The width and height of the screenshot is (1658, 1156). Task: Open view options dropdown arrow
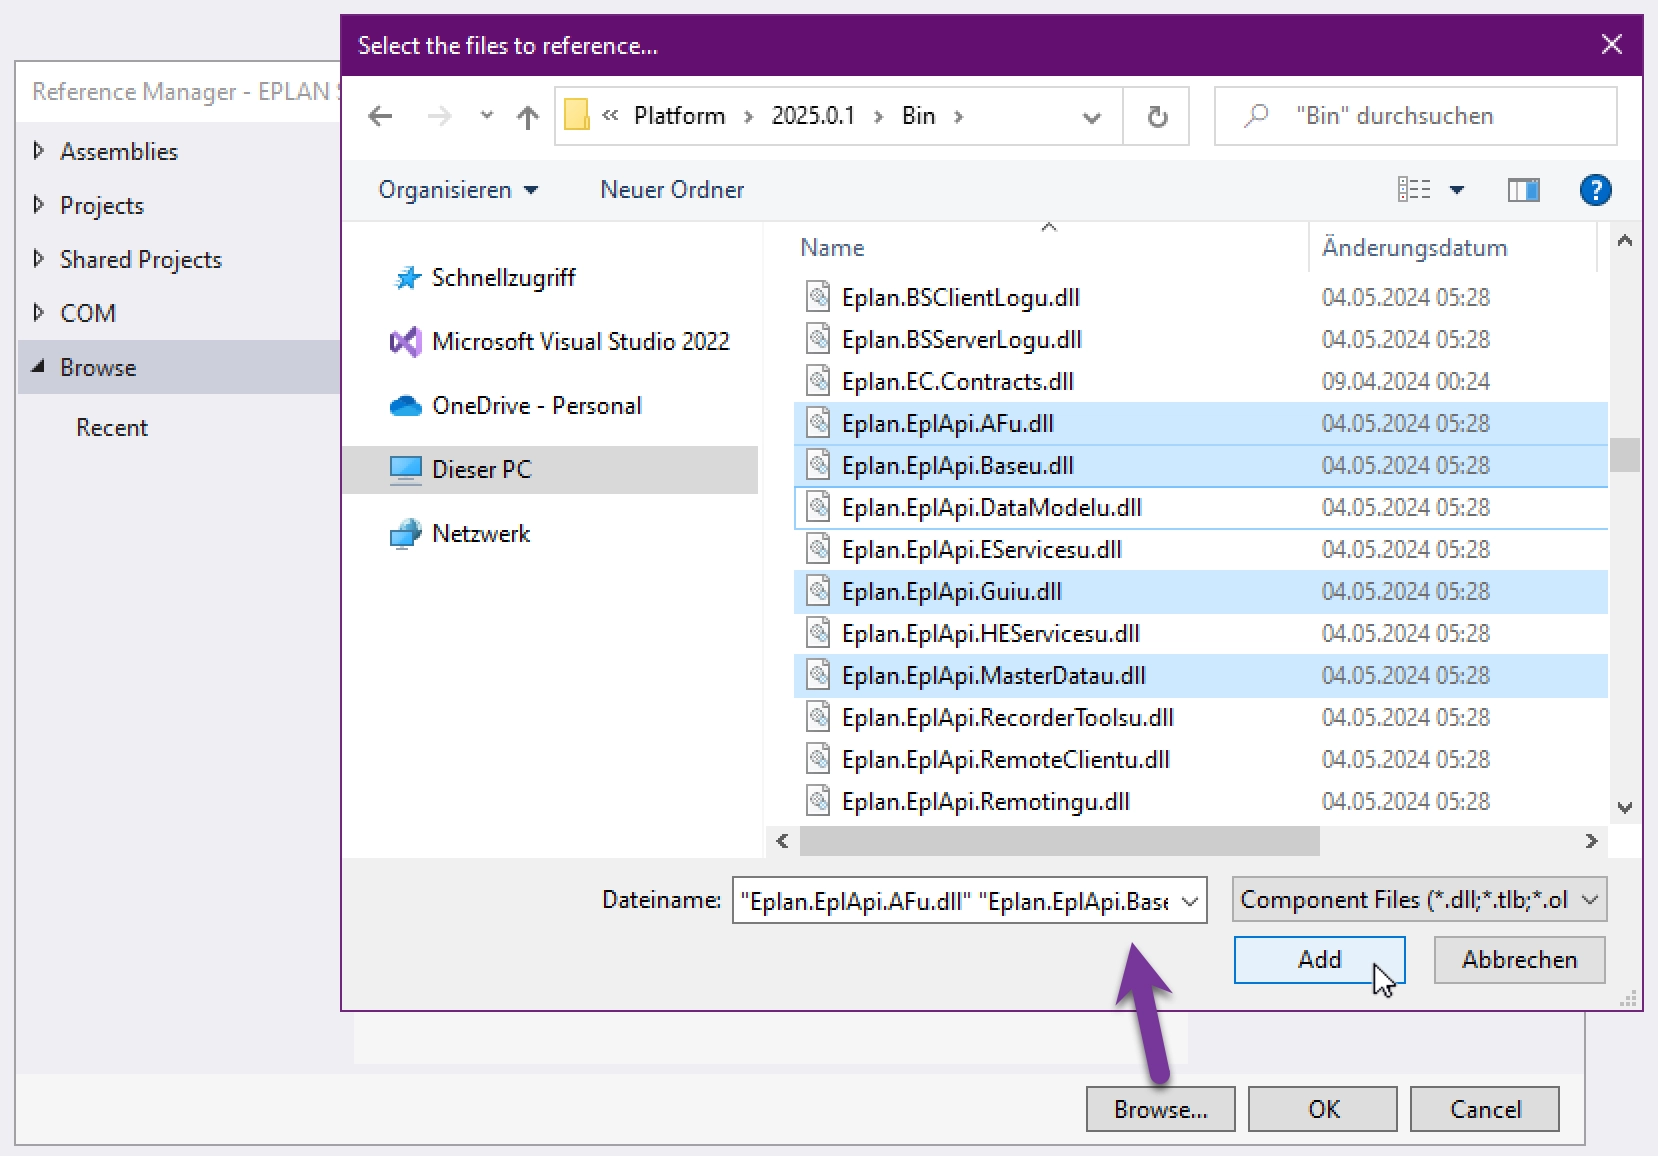point(1457,190)
